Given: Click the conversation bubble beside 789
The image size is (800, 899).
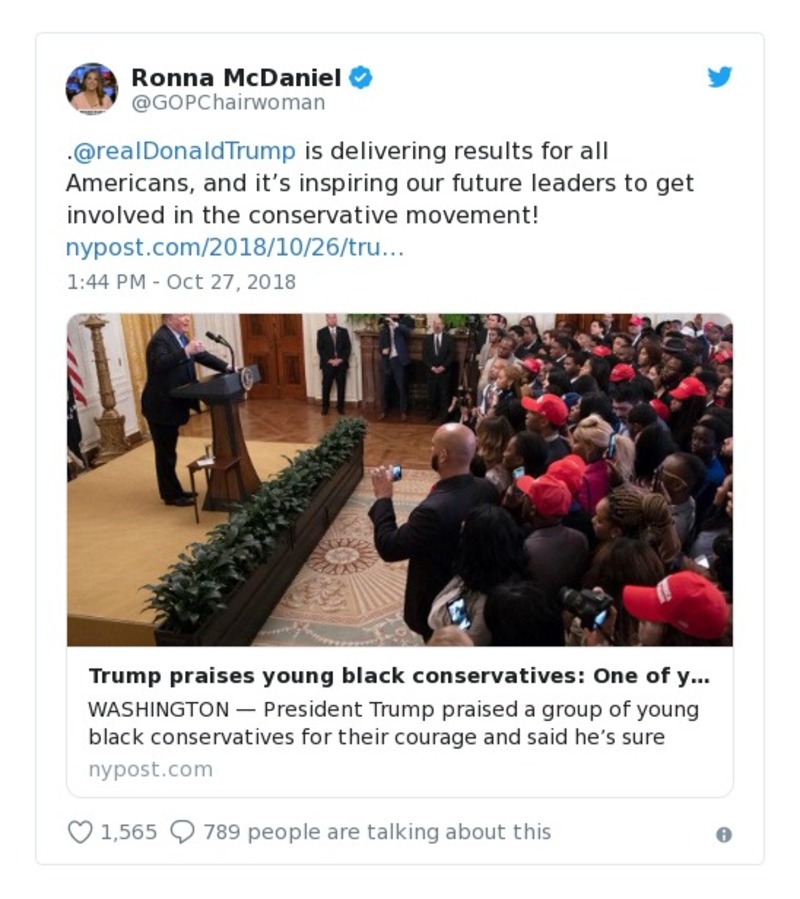Looking at the screenshot, I should [x=184, y=830].
